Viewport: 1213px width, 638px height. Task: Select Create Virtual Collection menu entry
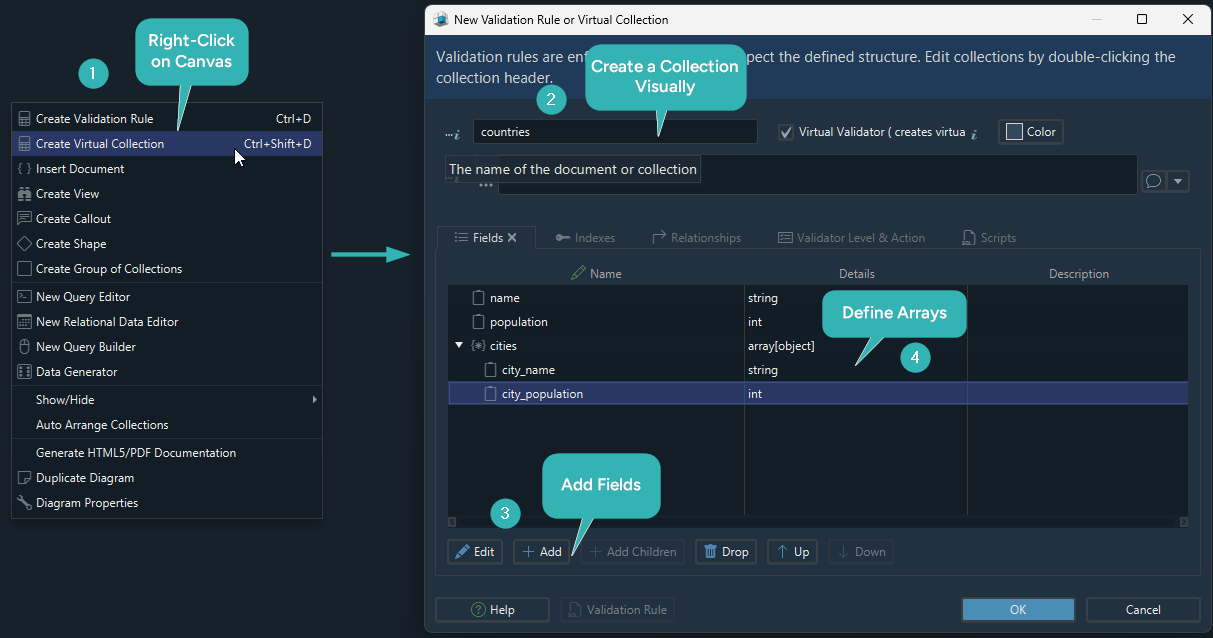167,144
